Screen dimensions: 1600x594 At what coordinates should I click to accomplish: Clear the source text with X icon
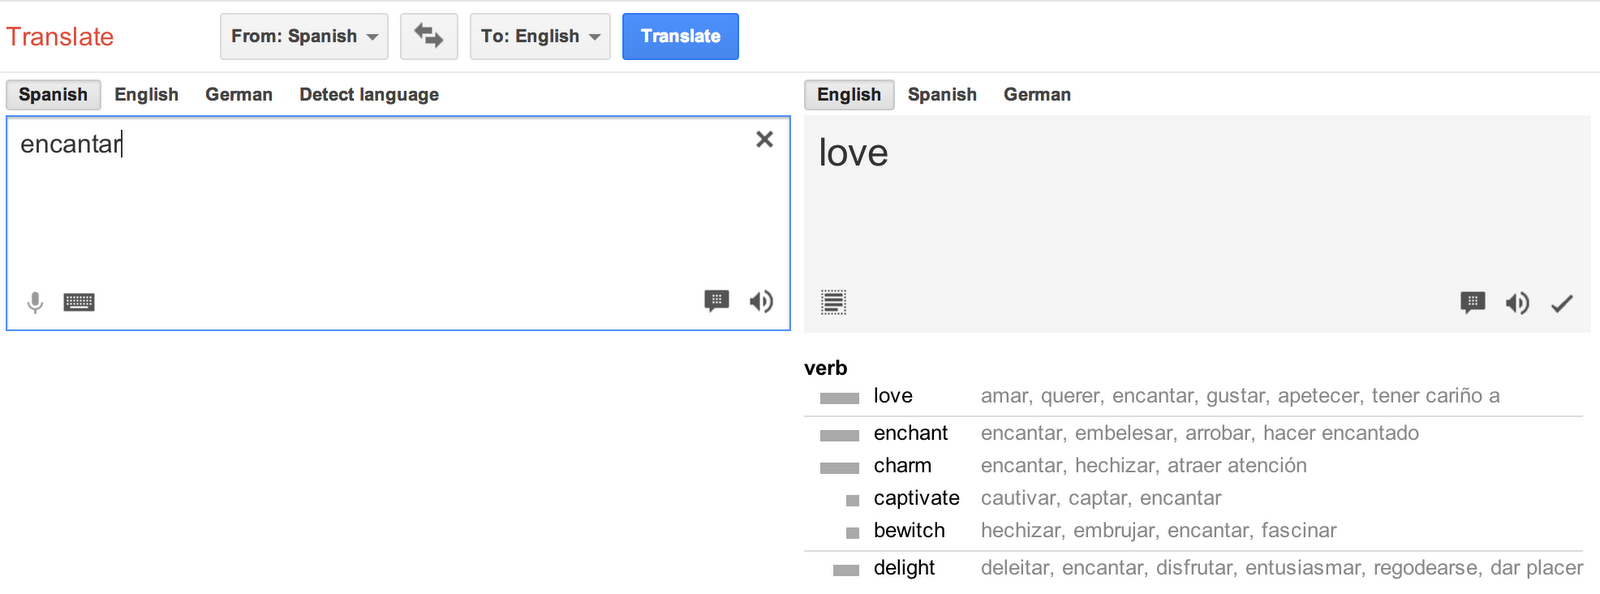pos(764,140)
